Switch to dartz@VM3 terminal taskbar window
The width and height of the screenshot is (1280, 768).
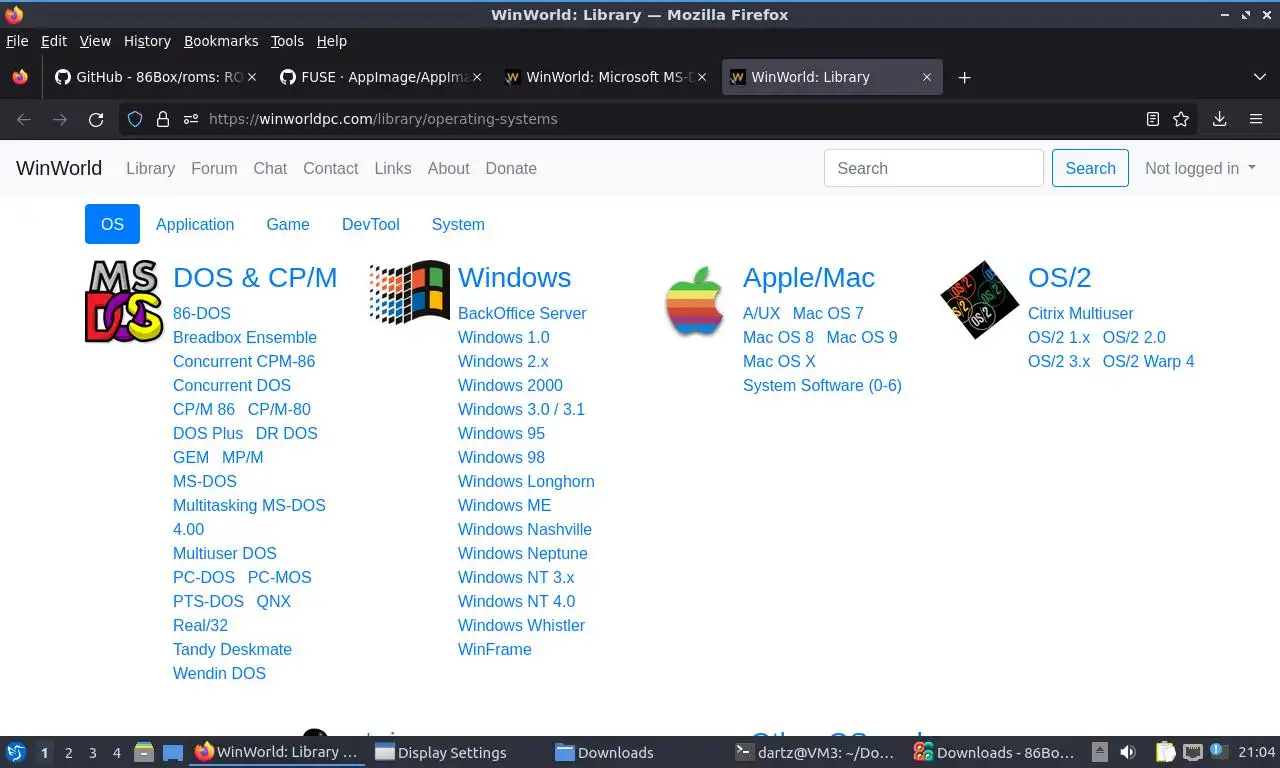click(815, 752)
